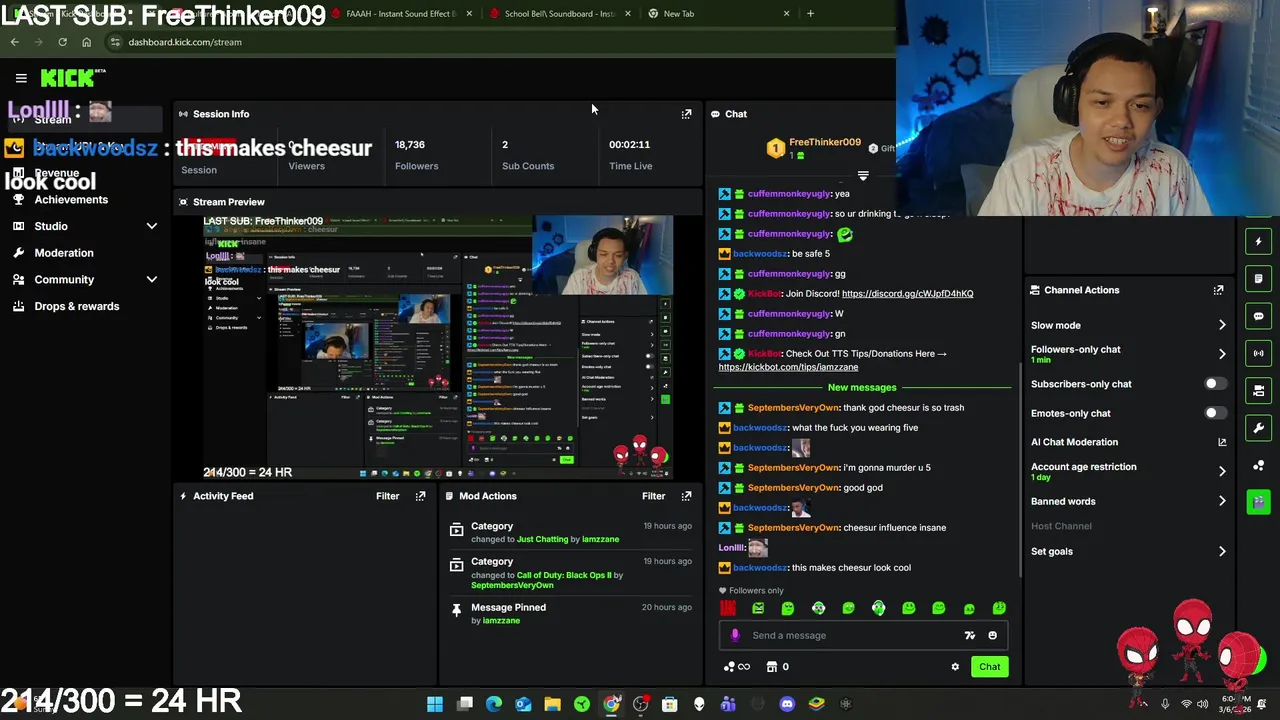
Task: Pop out the Activity Feed panel
Action: 420,496
